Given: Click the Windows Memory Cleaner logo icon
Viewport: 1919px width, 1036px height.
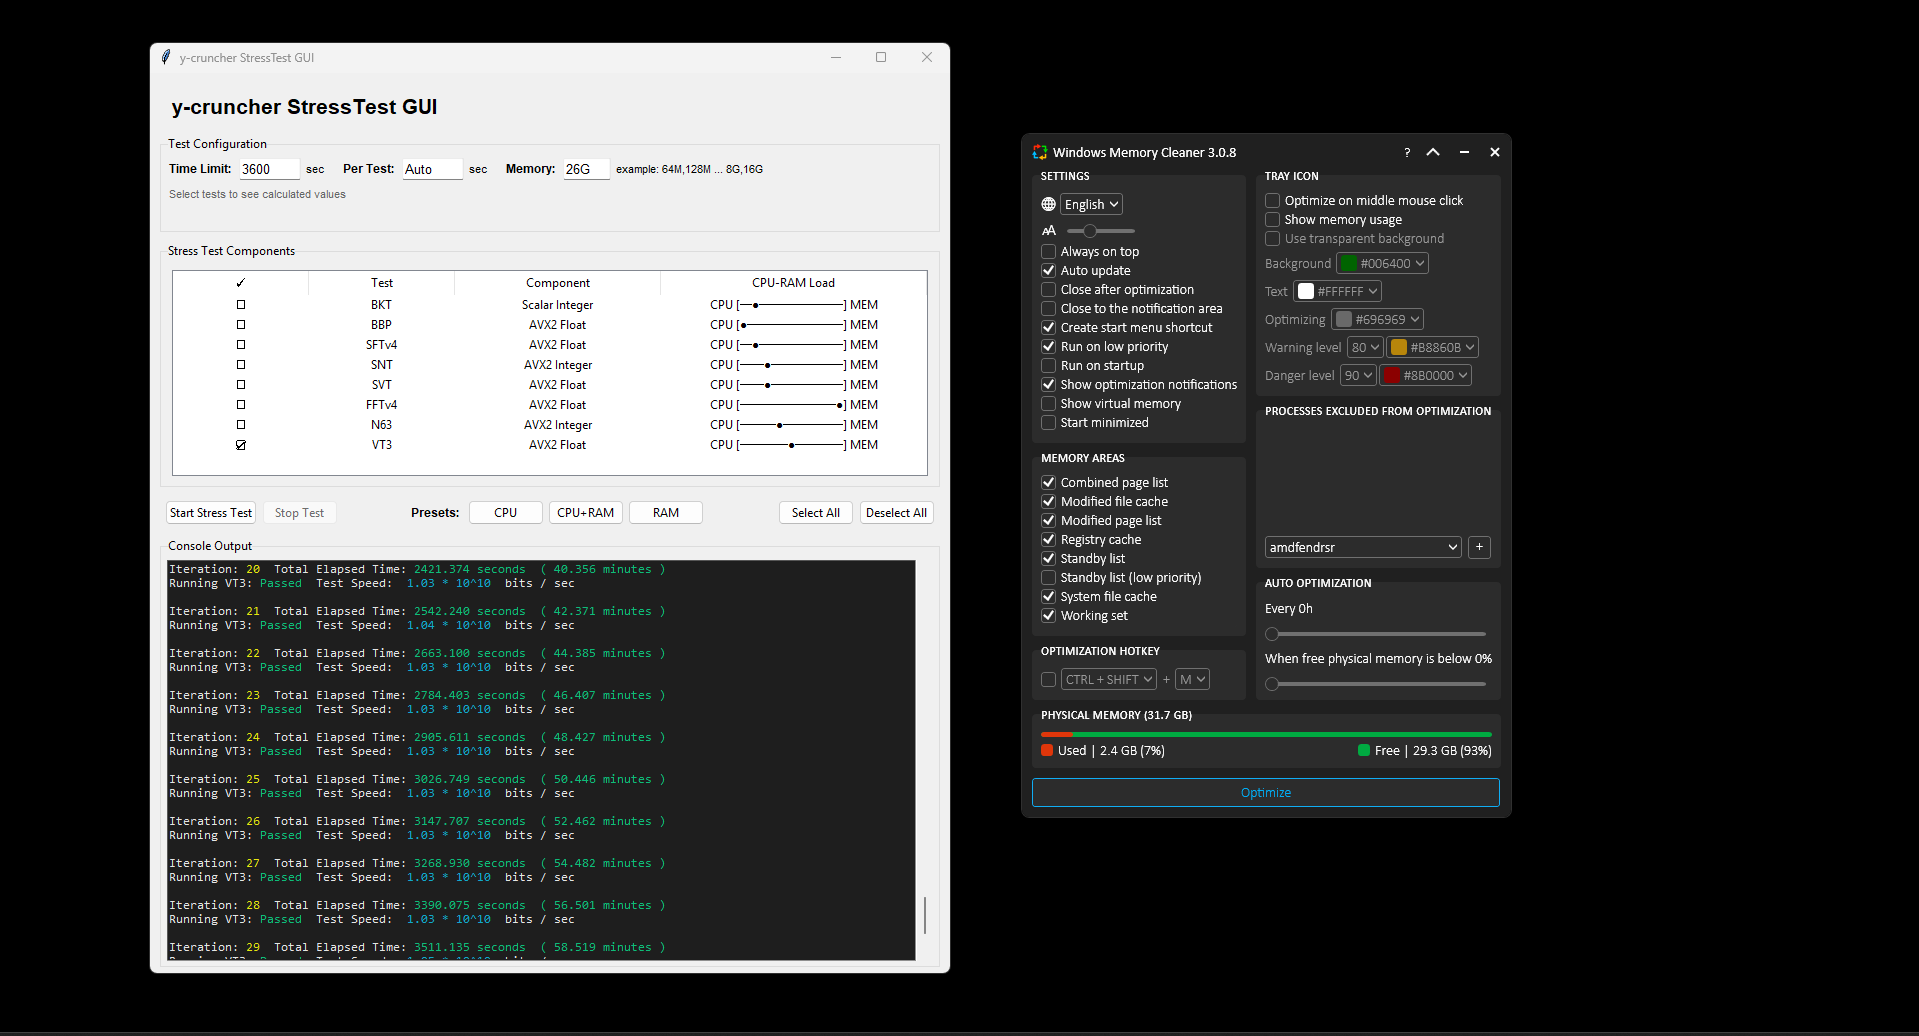Looking at the screenshot, I should point(1040,152).
